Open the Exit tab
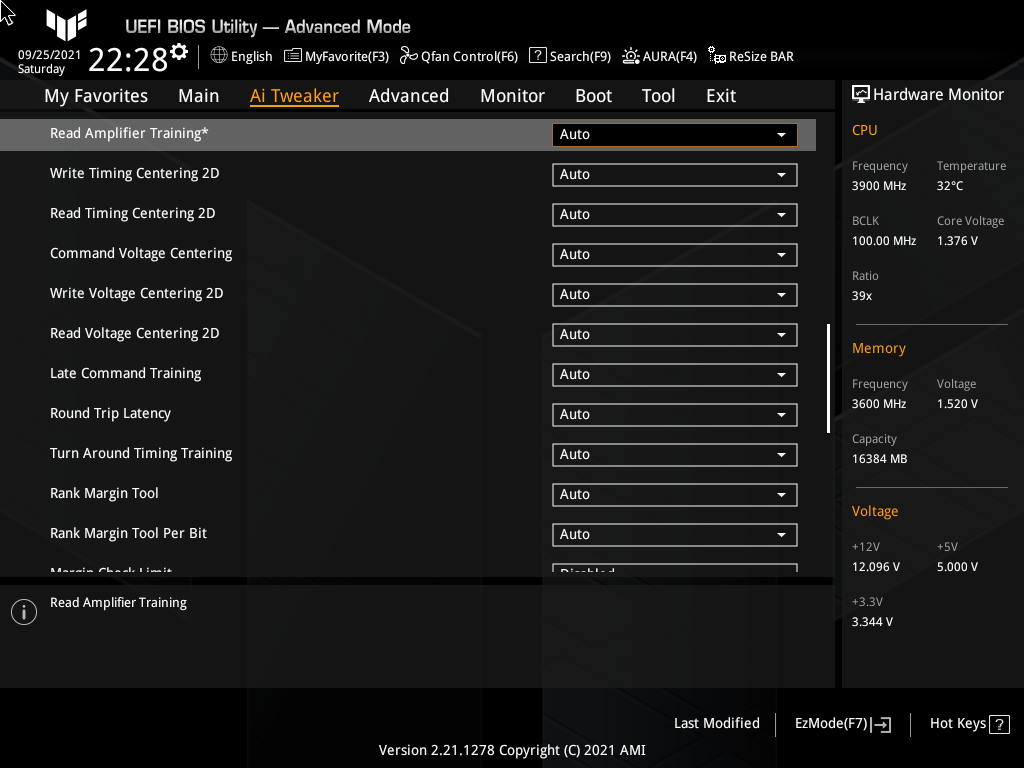1024x768 pixels. tap(721, 96)
